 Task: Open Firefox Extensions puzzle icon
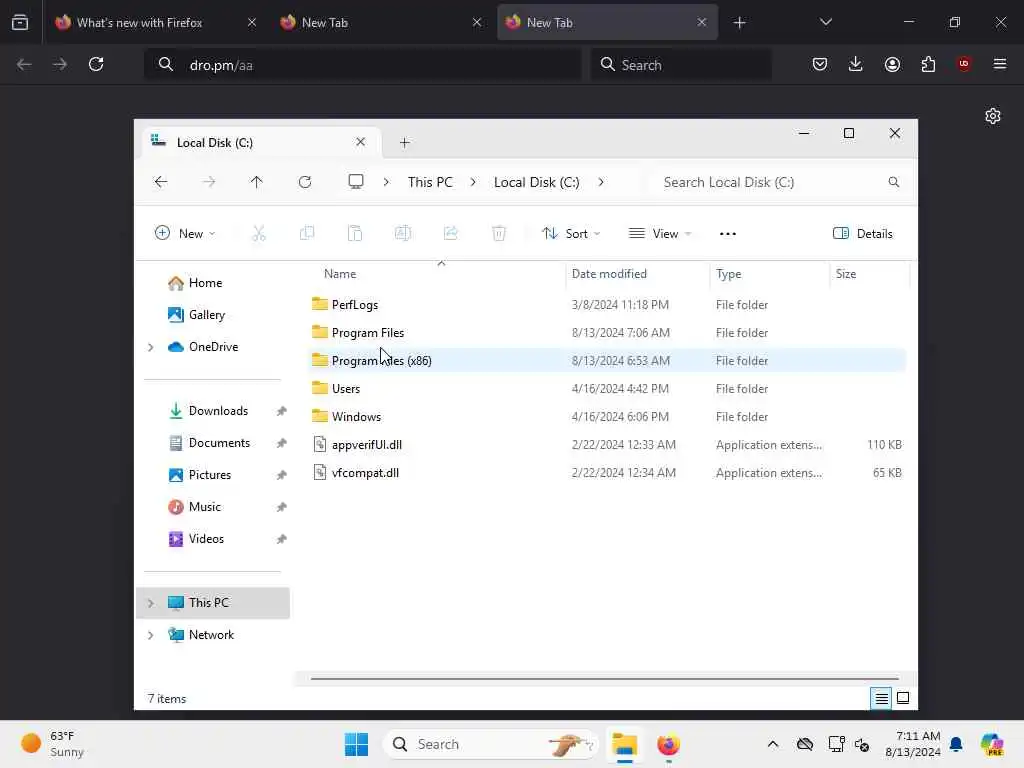pos(928,64)
